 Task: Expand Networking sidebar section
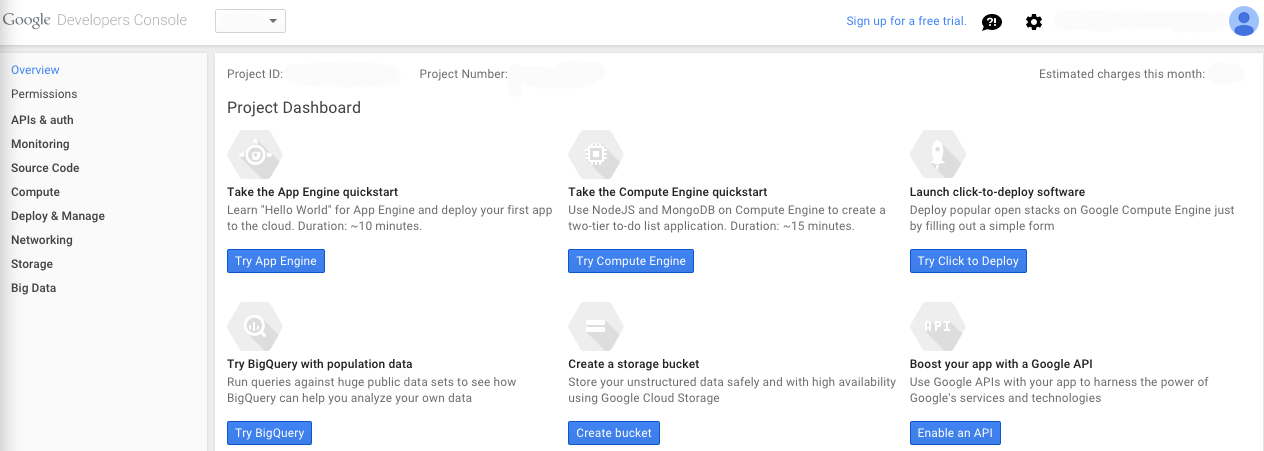click(42, 240)
